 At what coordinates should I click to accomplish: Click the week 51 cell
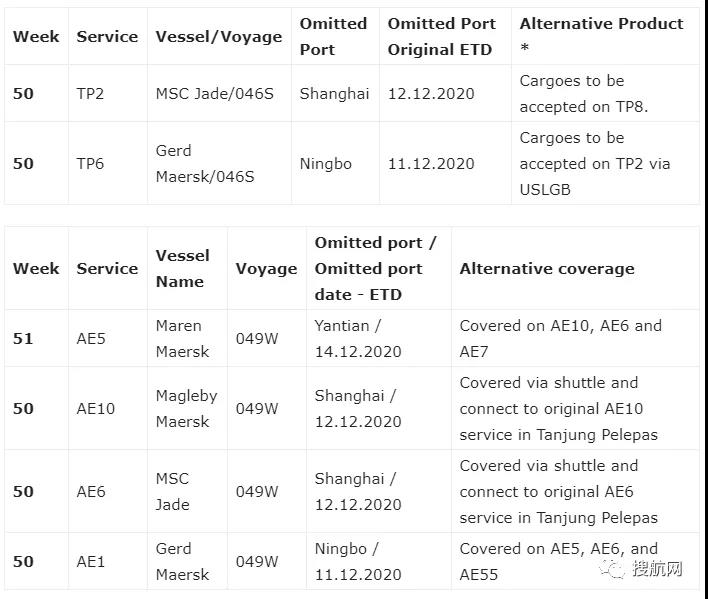pyautogui.click(x=23, y=339)
